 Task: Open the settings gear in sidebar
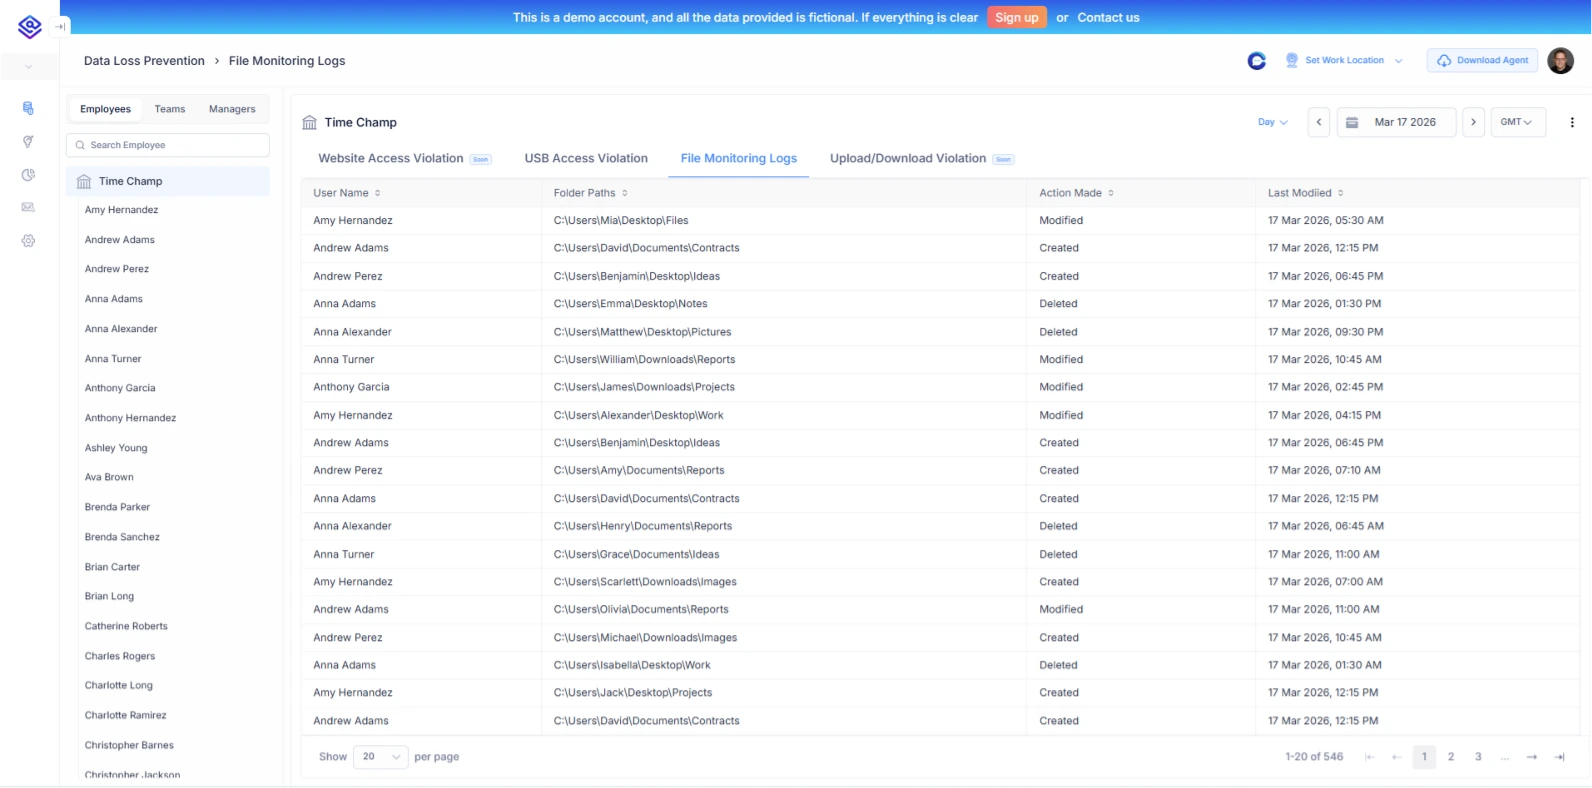(x=28, y=241)
